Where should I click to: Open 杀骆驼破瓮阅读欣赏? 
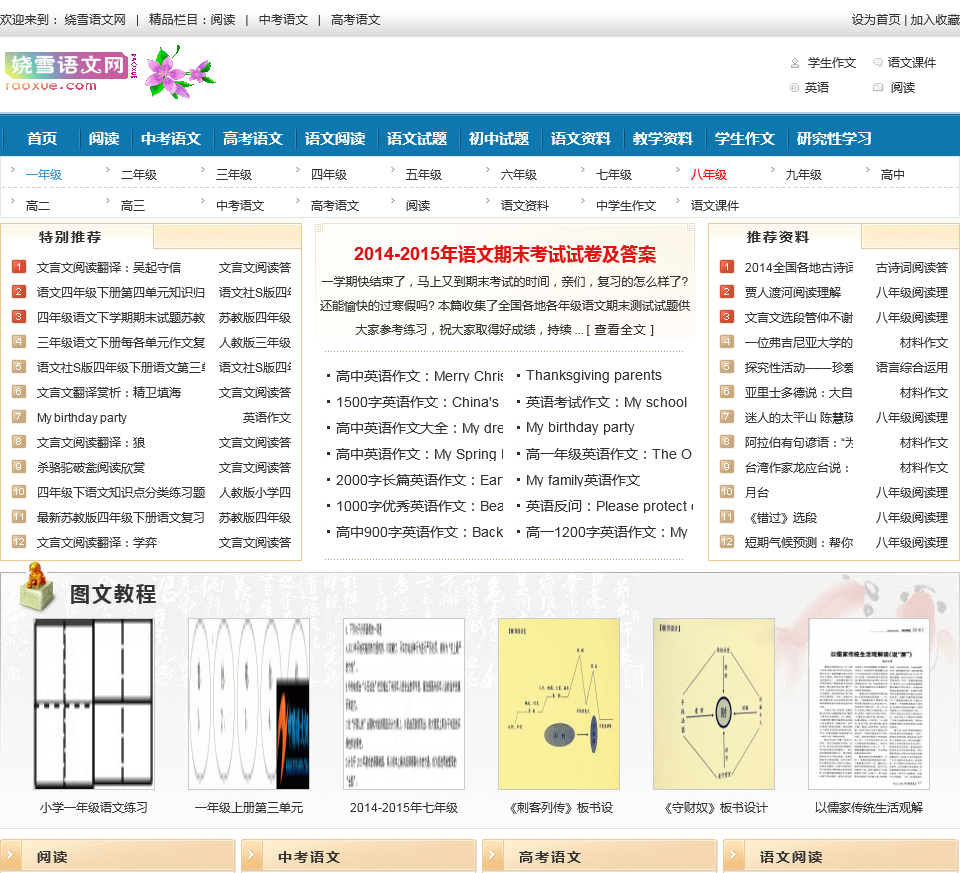pos(91,468)
